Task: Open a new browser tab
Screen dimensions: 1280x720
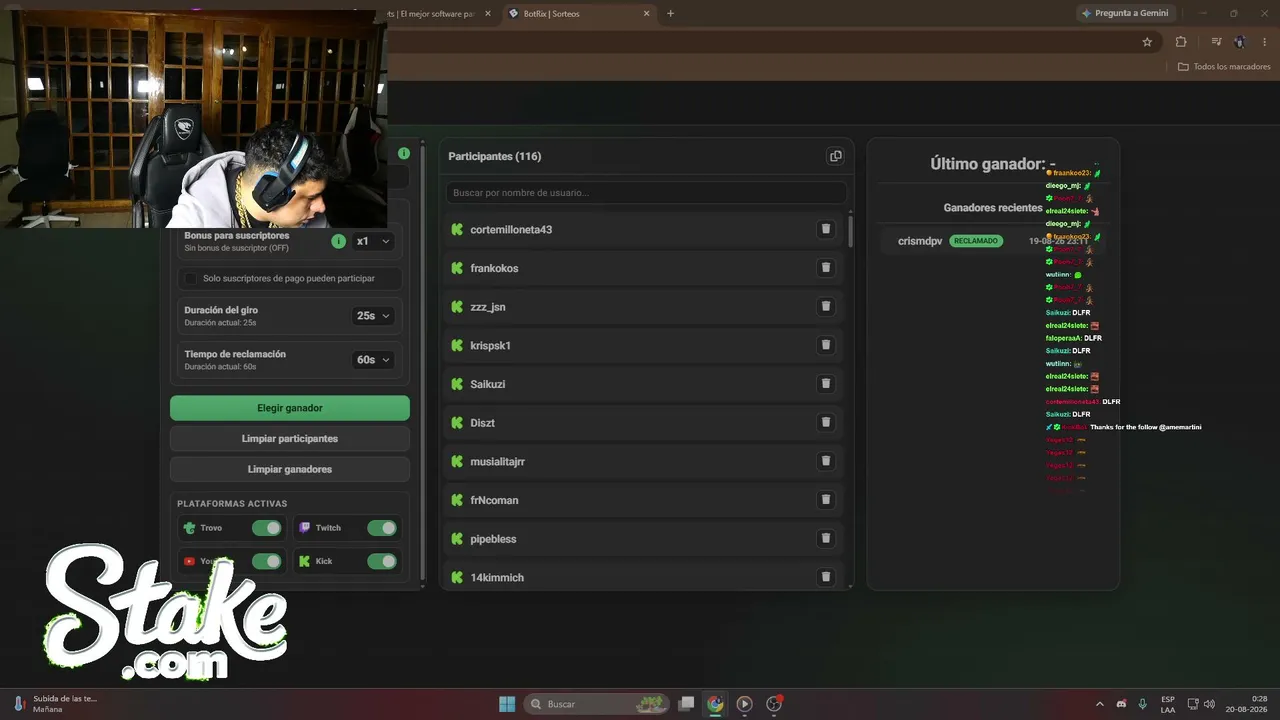Action: click(670, 14)
